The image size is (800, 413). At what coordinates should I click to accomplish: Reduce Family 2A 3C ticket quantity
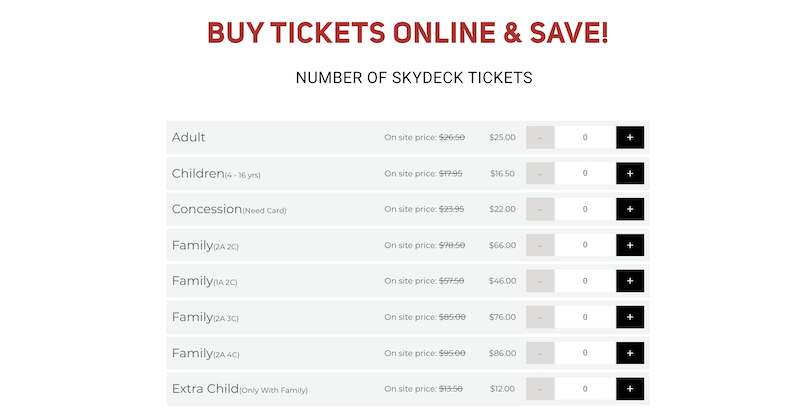(x=540, y=317)
